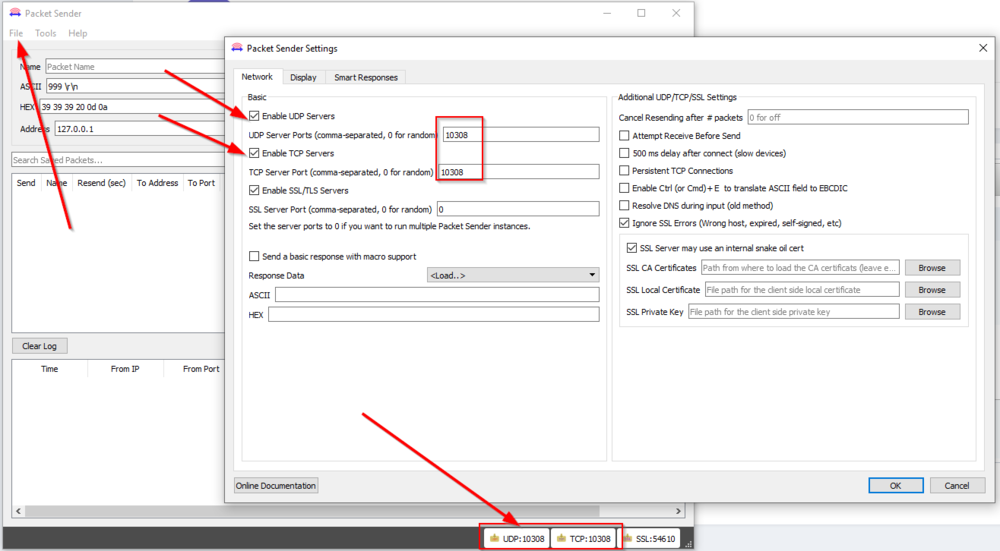Click the main window ASCII field with 999
The image size is (1000, 551).
(136, 86)
